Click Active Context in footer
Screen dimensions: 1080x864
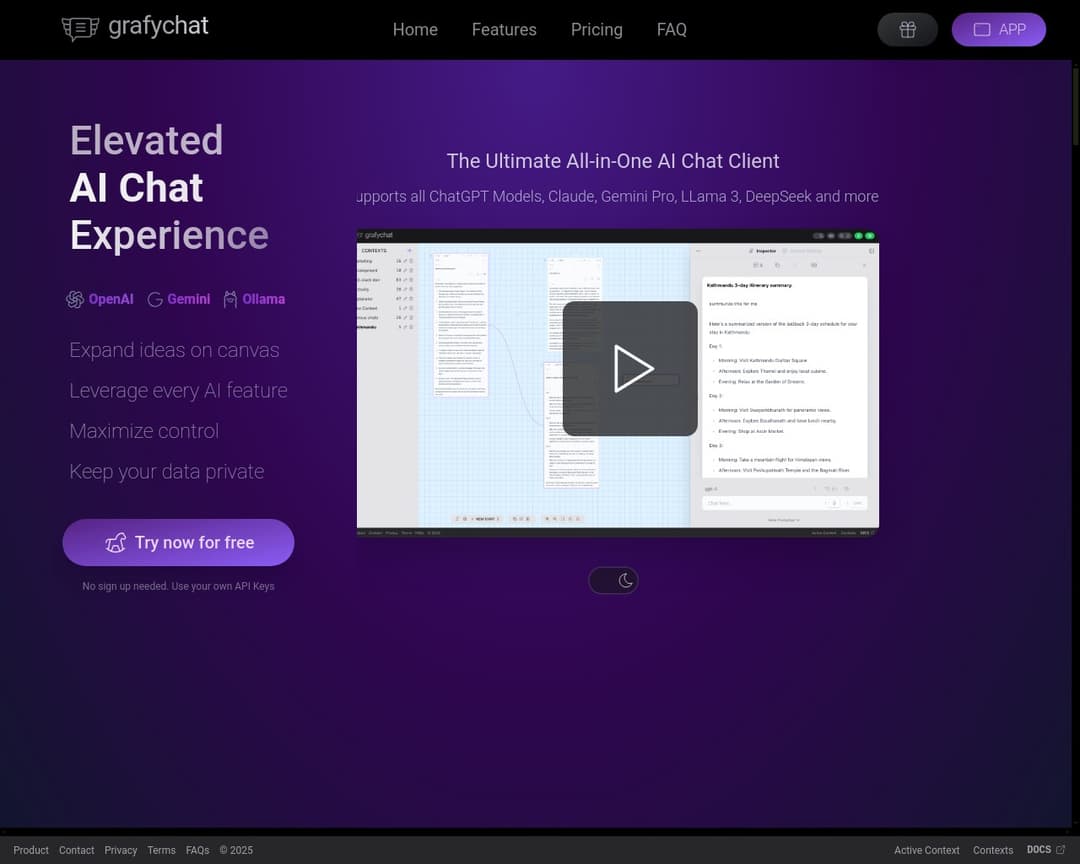926,850
